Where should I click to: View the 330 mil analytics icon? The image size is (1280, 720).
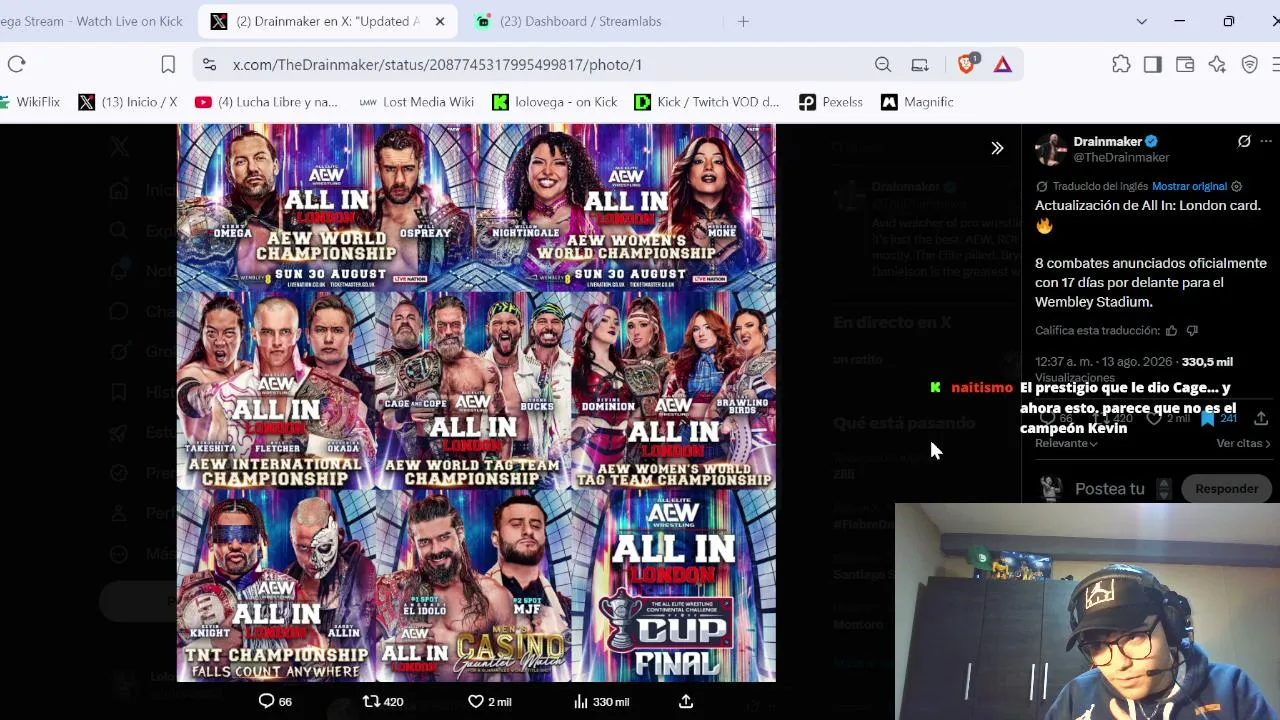(601, 702)
